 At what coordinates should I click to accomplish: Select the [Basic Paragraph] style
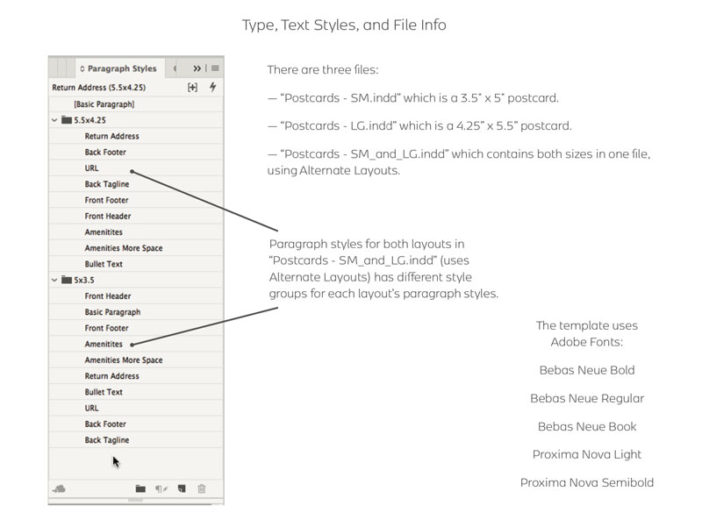[104, 104]
